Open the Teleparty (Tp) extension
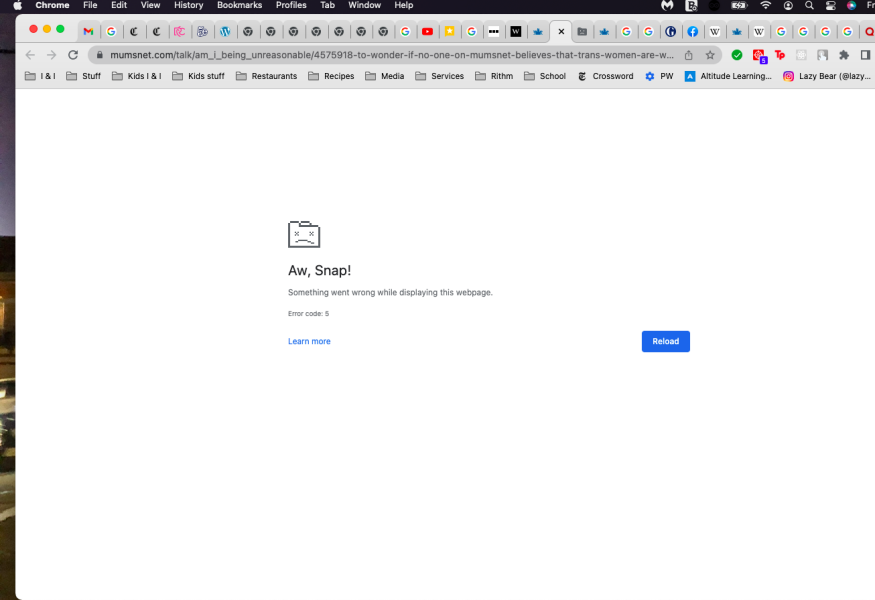The height and width of the screenshot is (600, 875). [780, 55]
